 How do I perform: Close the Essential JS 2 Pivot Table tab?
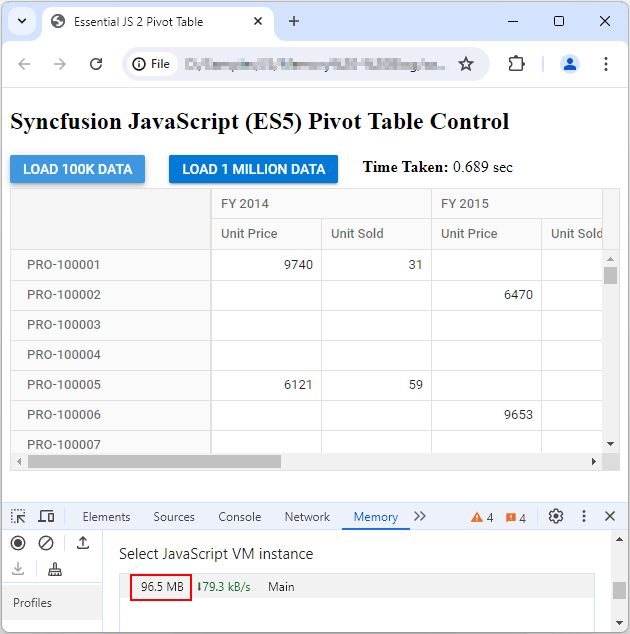[x=258, y=21]
